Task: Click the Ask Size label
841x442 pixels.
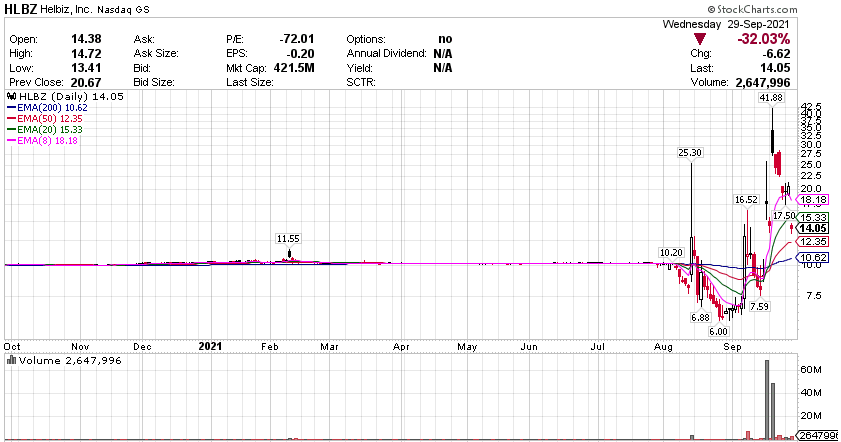Action: coord(156,54)
